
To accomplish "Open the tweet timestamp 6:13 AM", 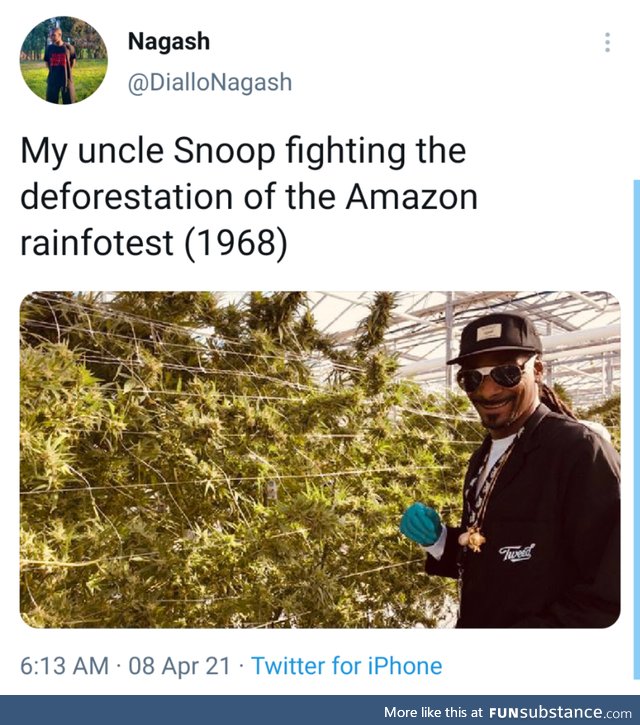I will [64, 666].
